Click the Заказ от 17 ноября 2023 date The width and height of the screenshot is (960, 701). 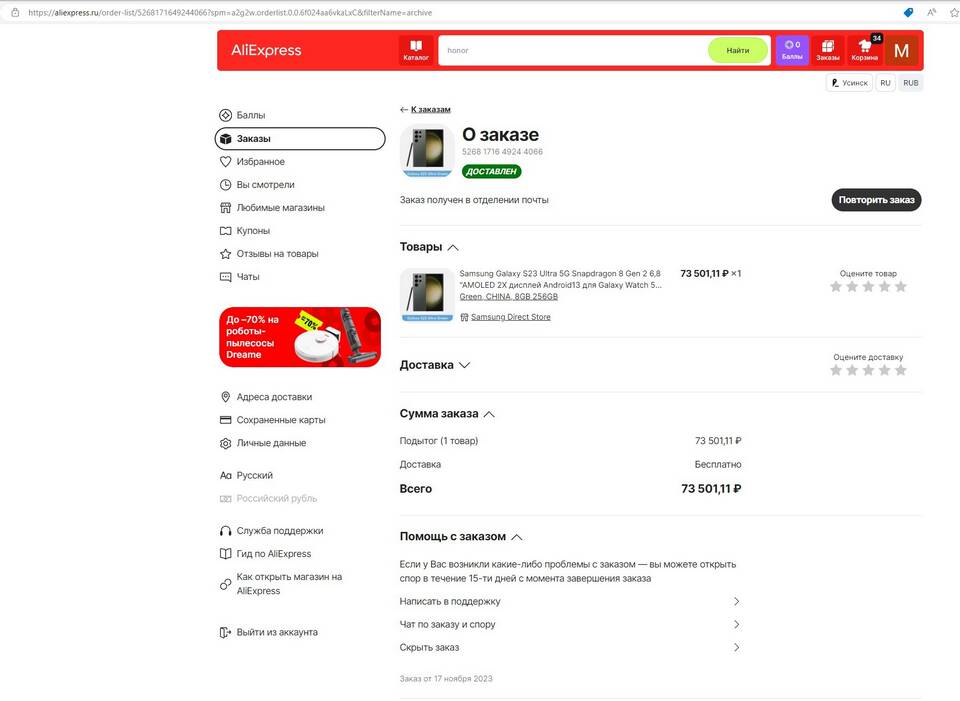pos(446,678)
